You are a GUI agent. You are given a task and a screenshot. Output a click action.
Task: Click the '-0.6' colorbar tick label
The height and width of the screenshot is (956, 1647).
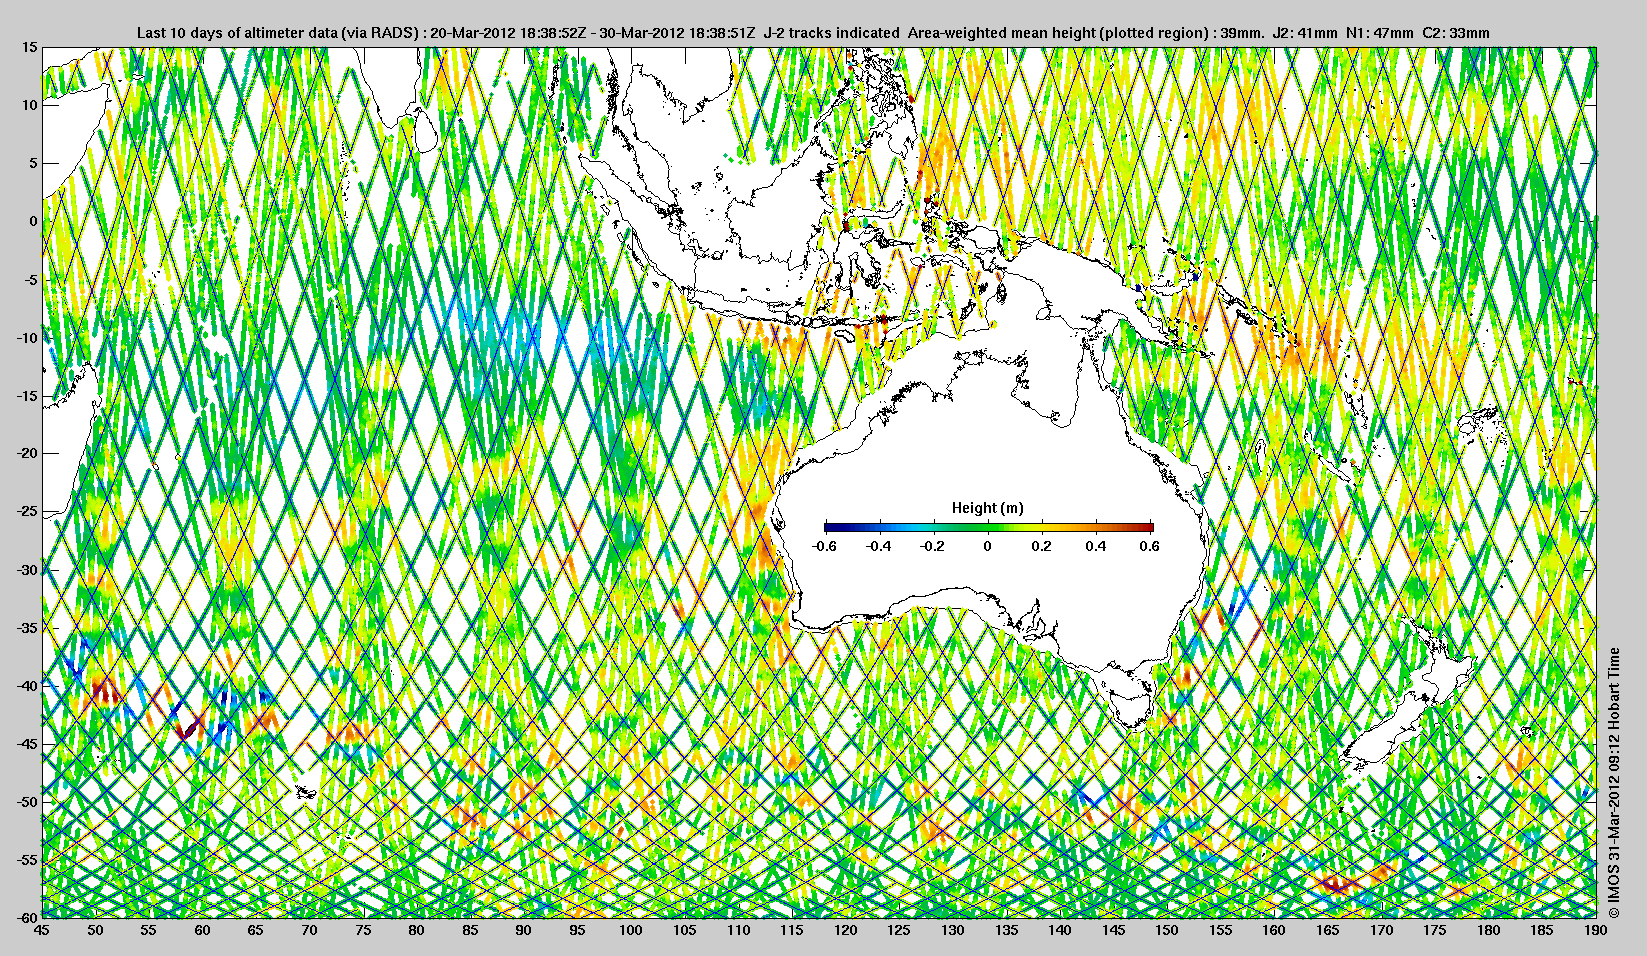(825, 546)
